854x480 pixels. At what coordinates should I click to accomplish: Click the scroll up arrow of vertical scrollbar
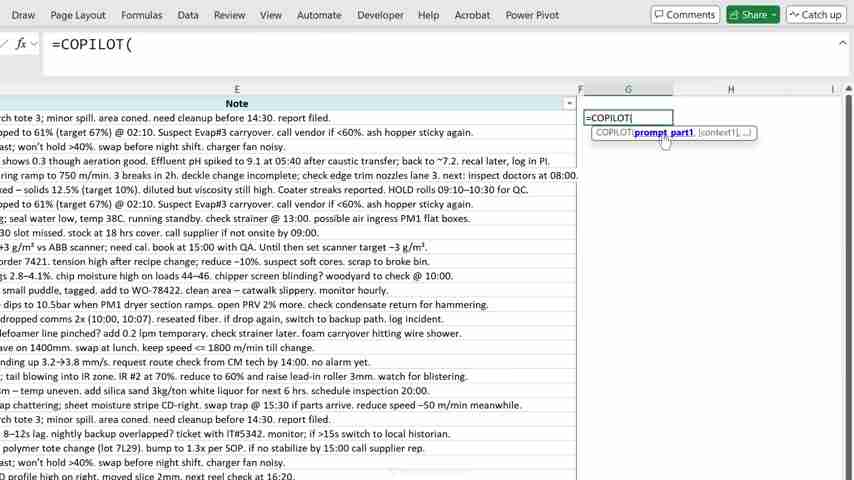(849, 88)
